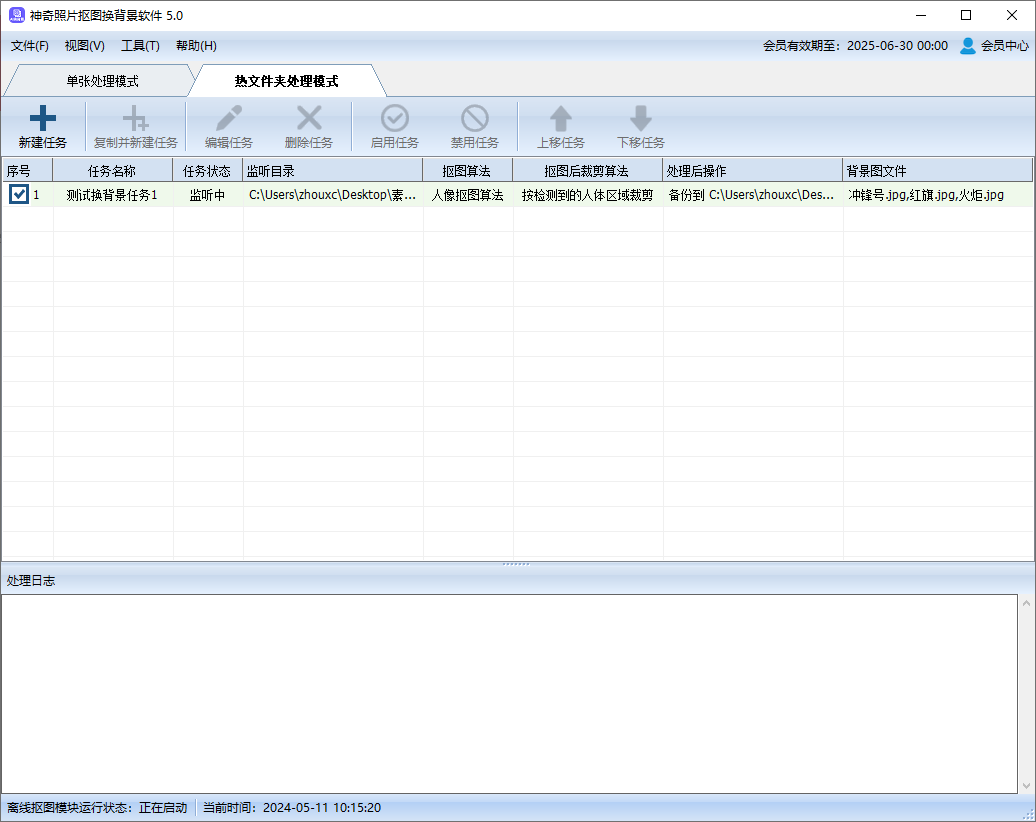The width and height of the screenshot is (1036, 822).
Task: Select the 冲锋号.jpg,红旗.jpg,火炬.jpg cell
Action: click(x=938, y=195)
